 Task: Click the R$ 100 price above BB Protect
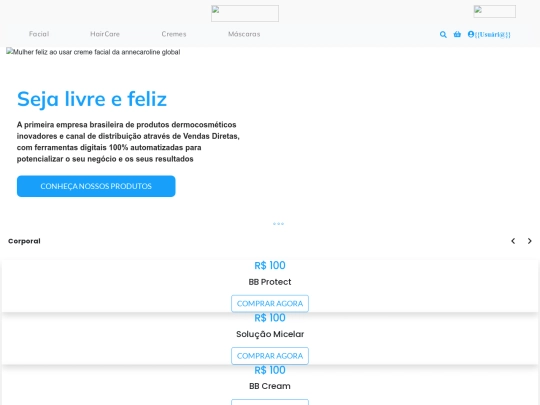(x=270, y=266)
